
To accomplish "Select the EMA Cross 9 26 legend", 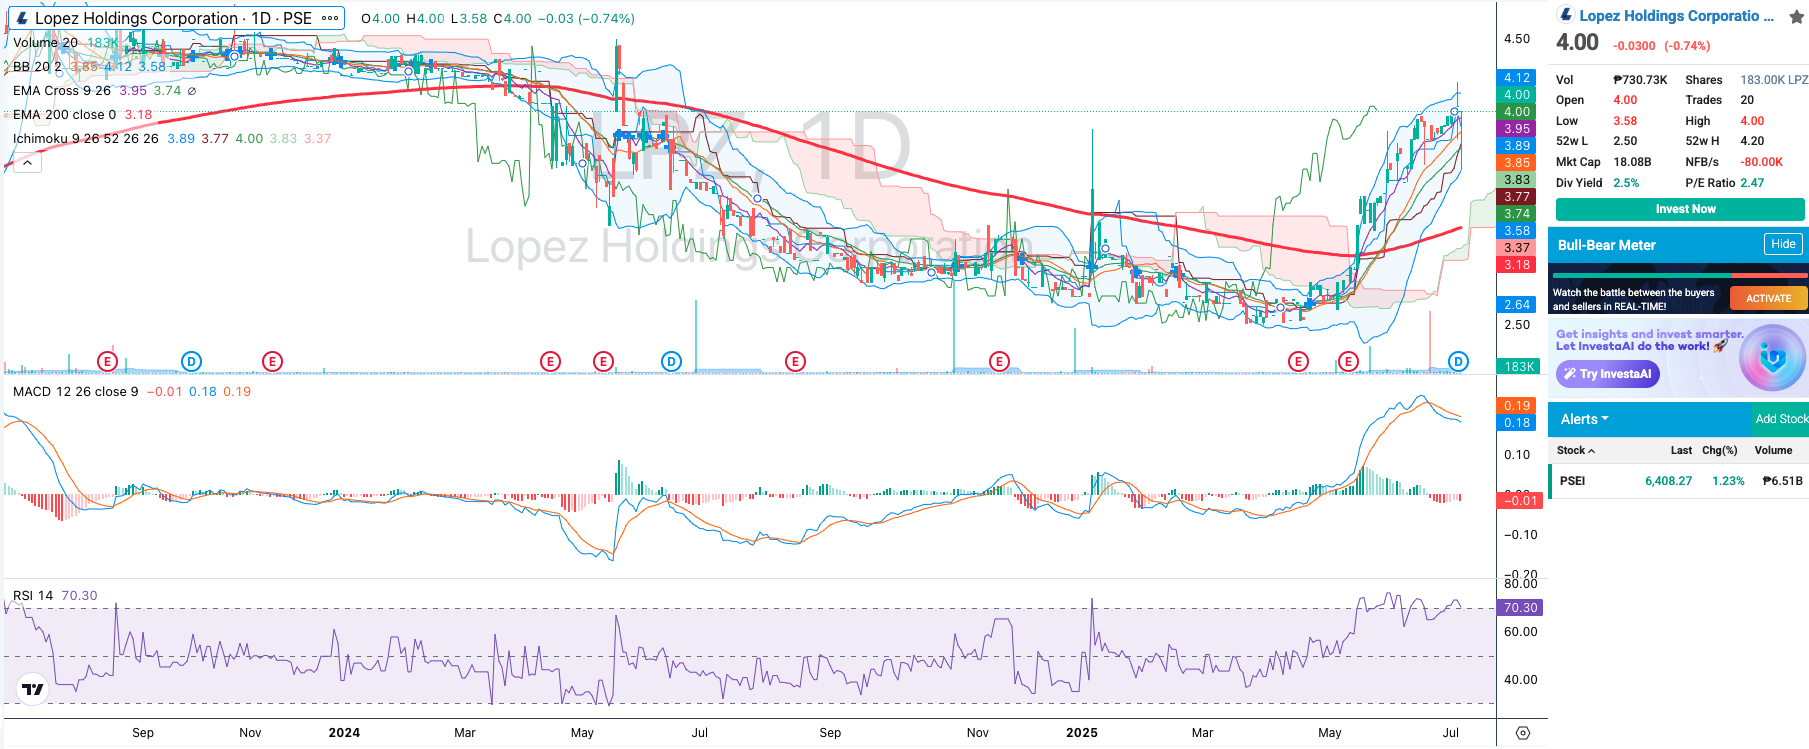I will (62, 91).
